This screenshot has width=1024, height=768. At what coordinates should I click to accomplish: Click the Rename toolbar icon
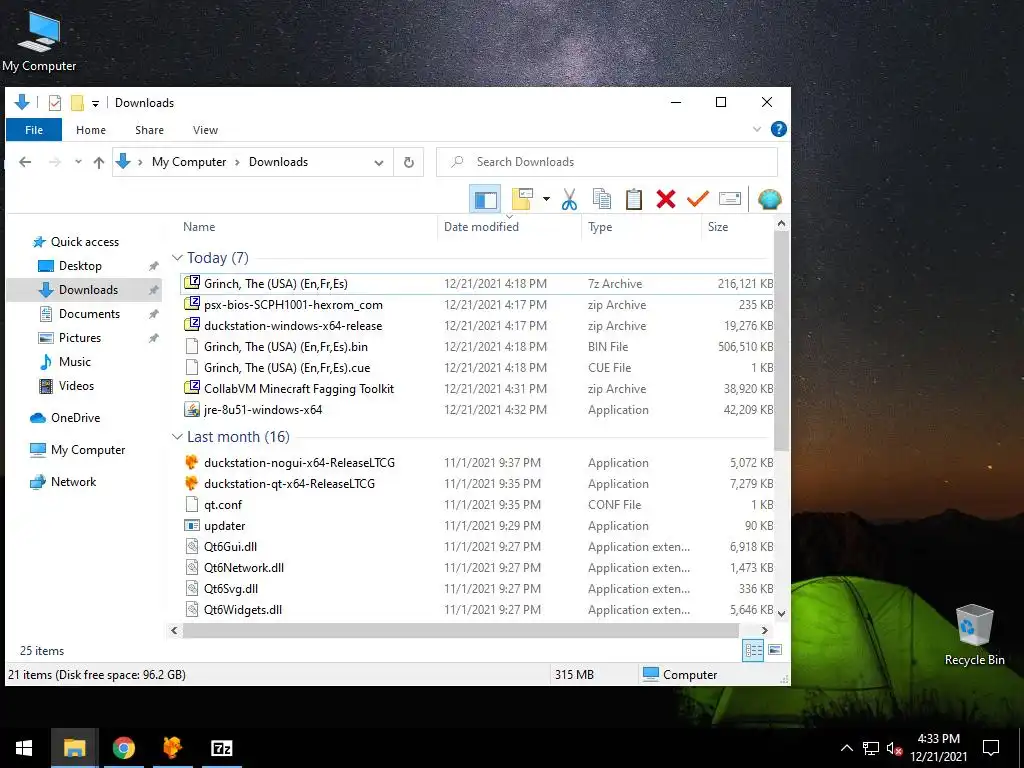pos(729,199)
